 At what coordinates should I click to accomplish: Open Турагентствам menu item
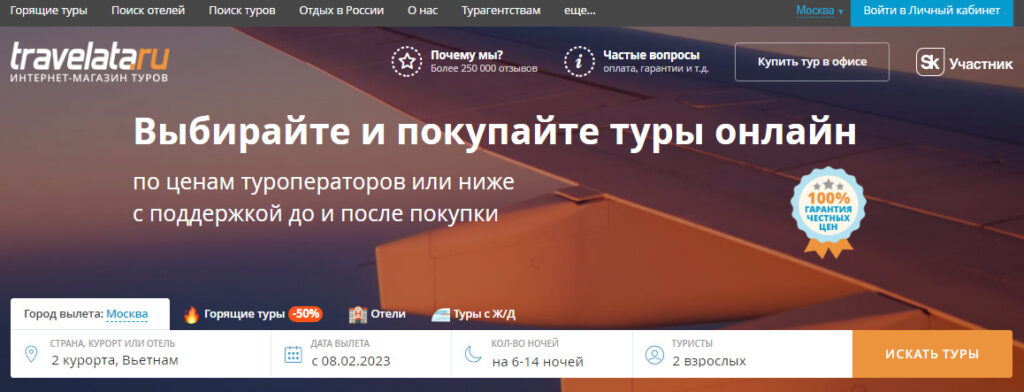(501, 10)
